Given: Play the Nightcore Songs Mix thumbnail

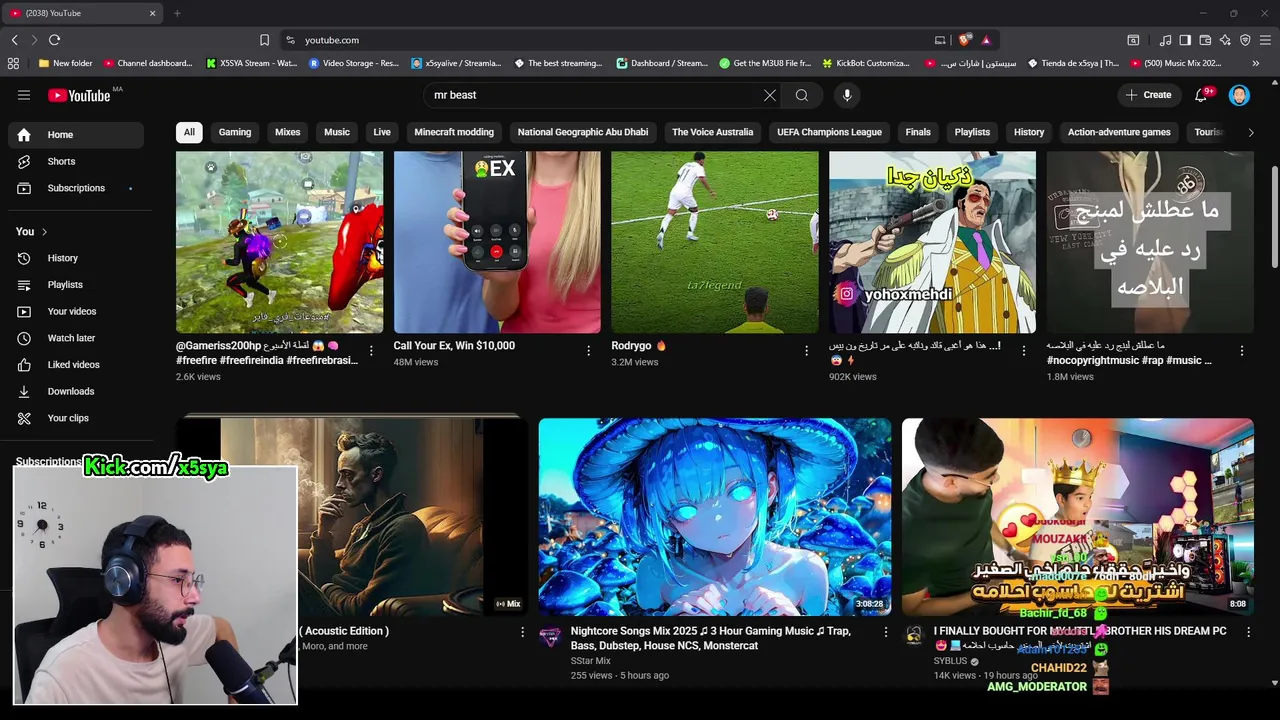Looking at the screenshot, I should click(x=714, y=516).
